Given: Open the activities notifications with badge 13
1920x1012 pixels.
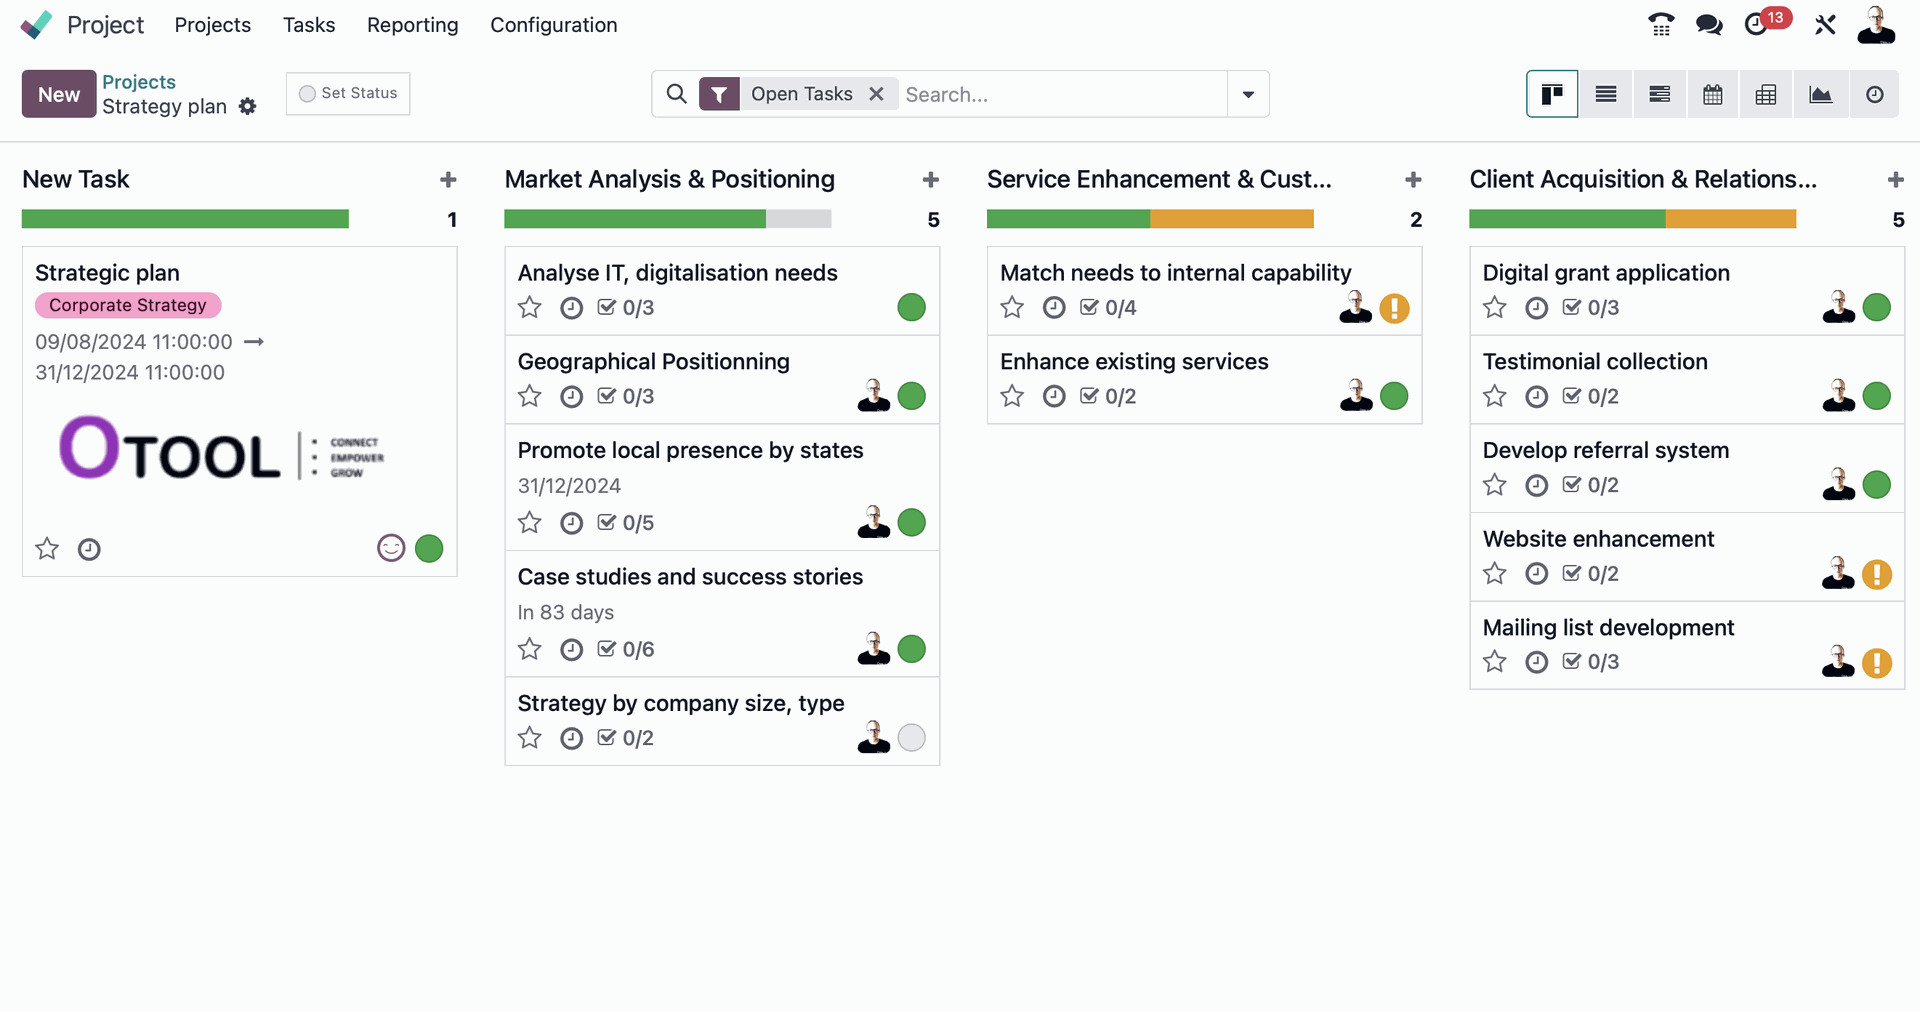Looking at the screenshot, I should click(1759, 24).
